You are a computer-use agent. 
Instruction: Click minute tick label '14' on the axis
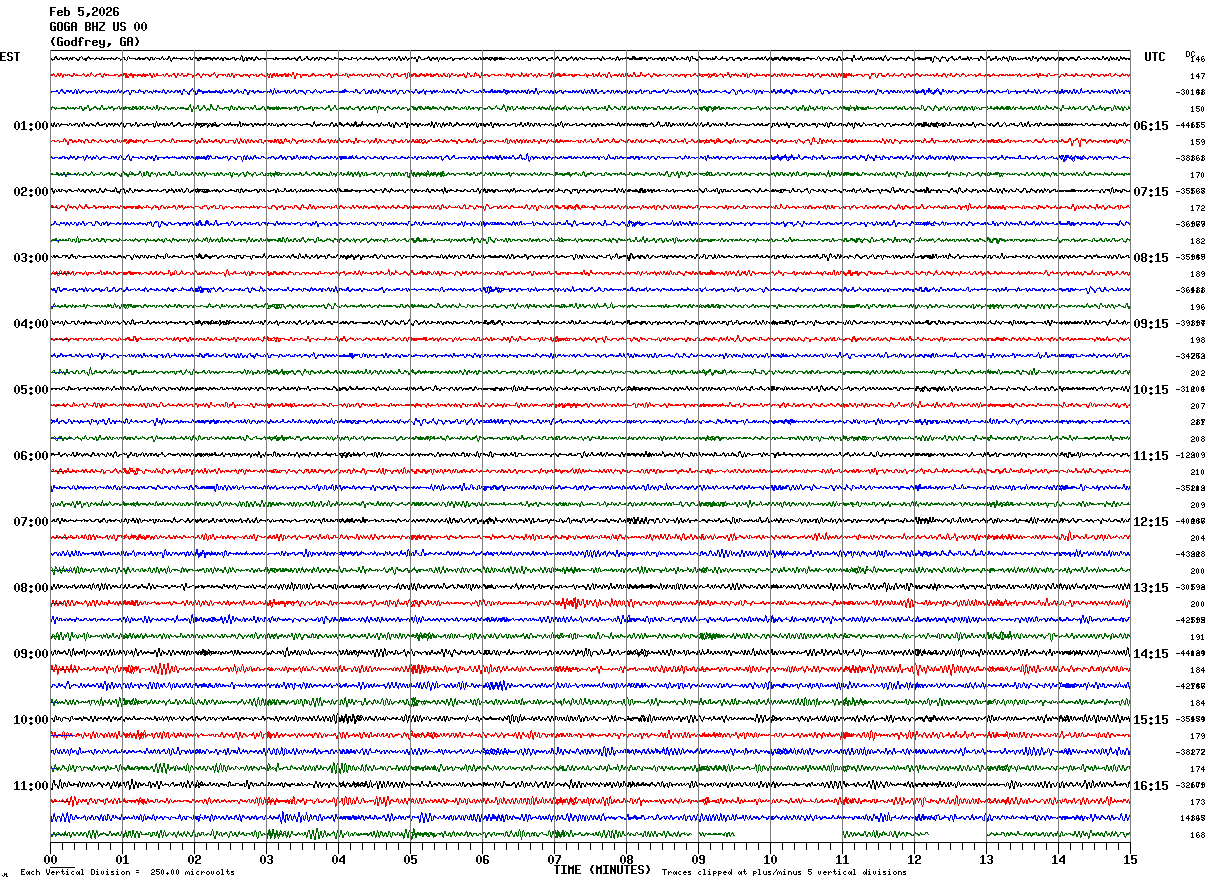point(1059,859)
